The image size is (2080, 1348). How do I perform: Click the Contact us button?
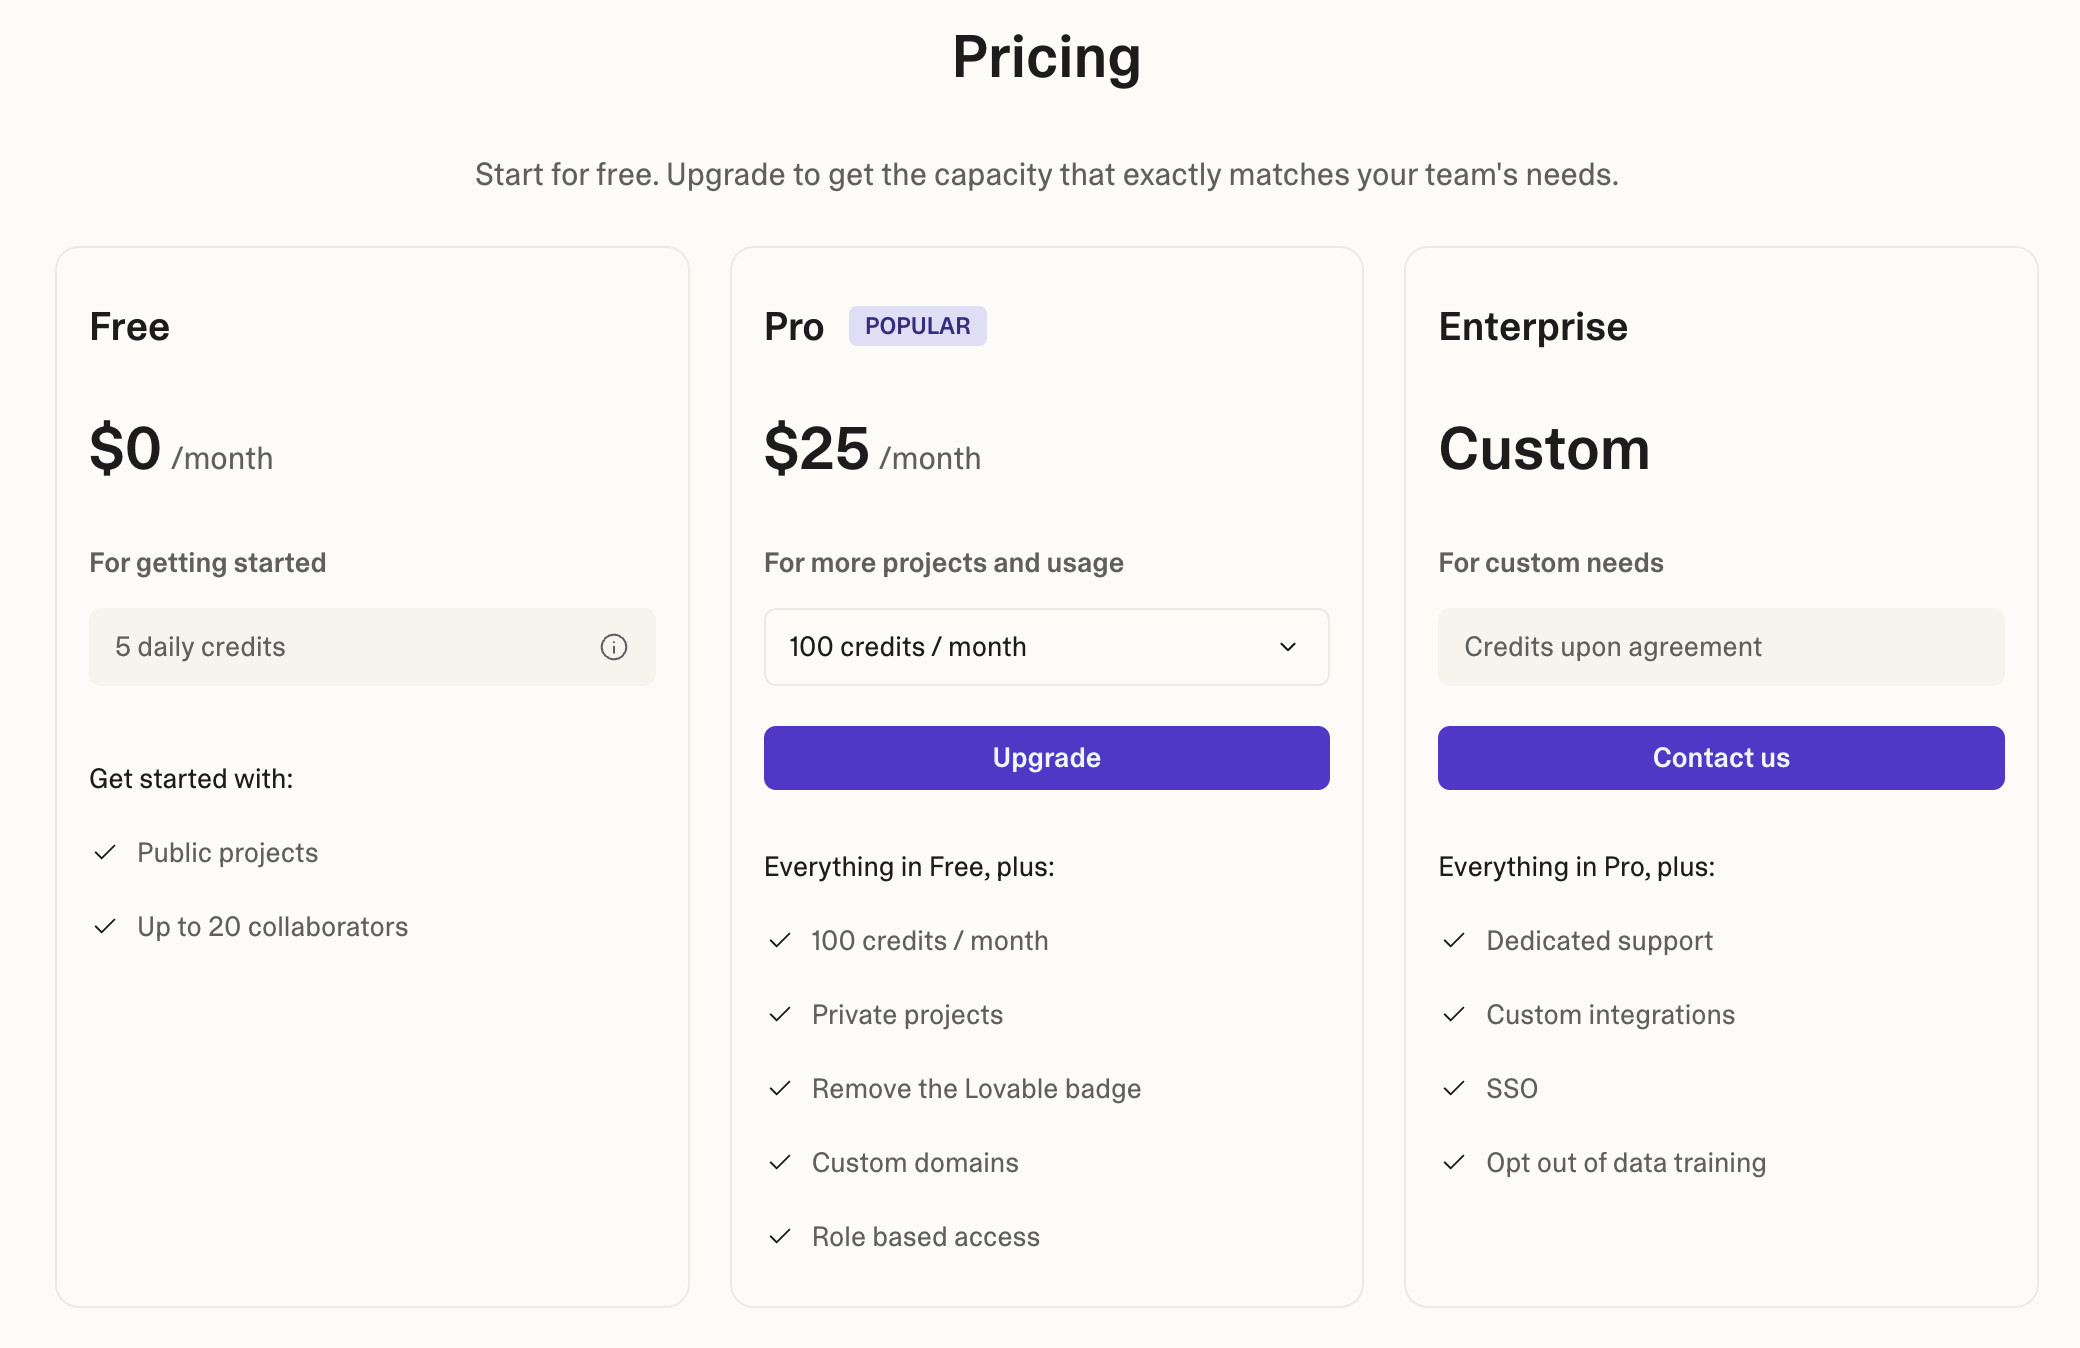click(x=1721, y=758)
